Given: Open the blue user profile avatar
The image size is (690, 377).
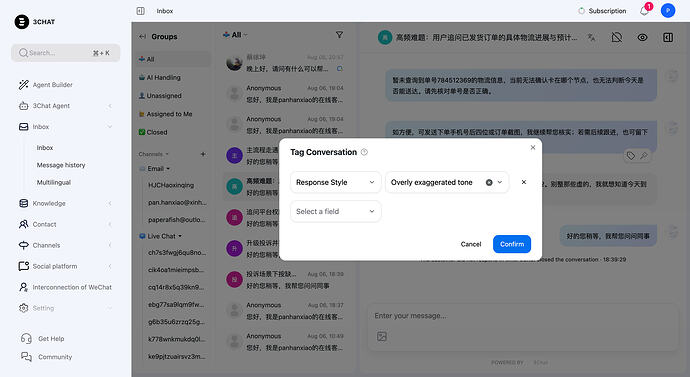Looking at the screenshot, I should pyautogui.click(x=668, y=11).
